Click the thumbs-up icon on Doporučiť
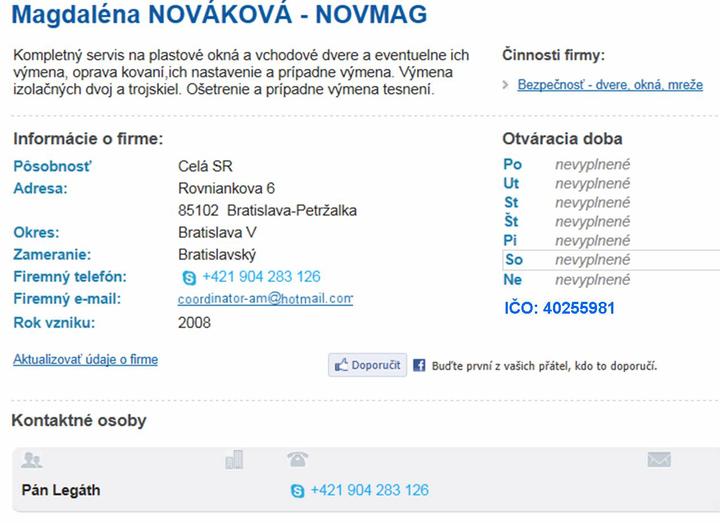Viewport: 720px width, 523px height. 340,365
